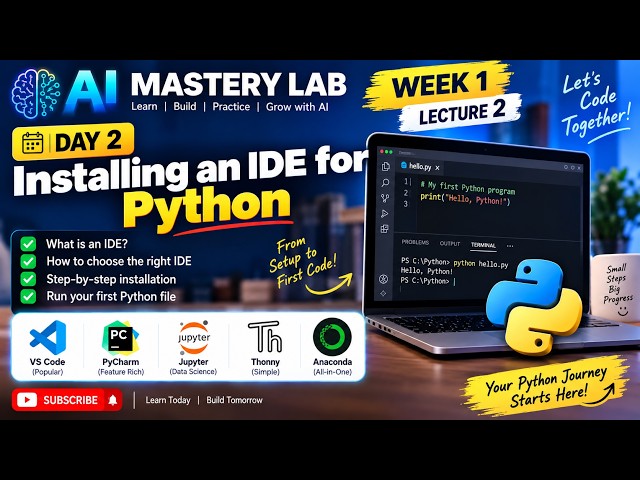Open the panel's three-dots overflow menu
This screenshot has width=640, height=480.
click(510, 246)
